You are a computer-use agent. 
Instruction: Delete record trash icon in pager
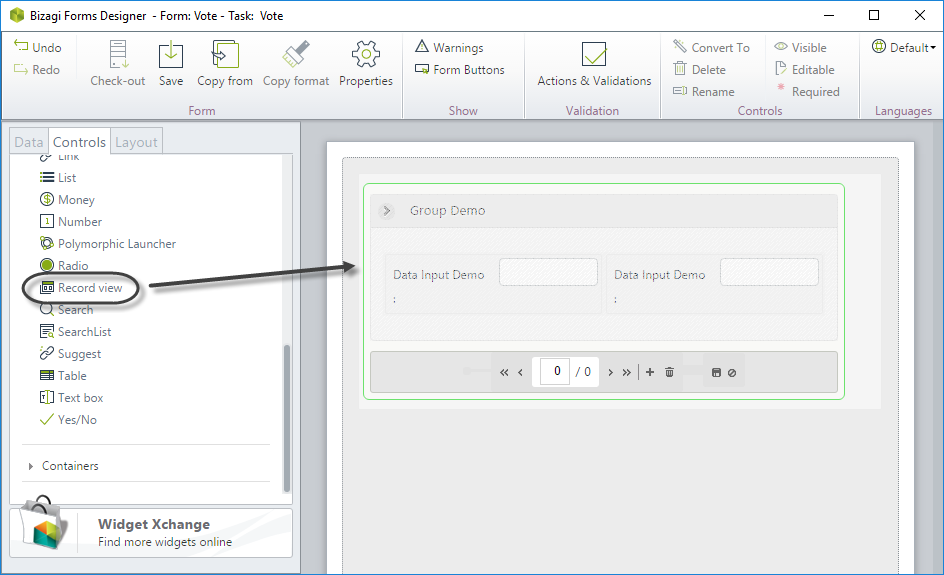(x=669, y=372)
